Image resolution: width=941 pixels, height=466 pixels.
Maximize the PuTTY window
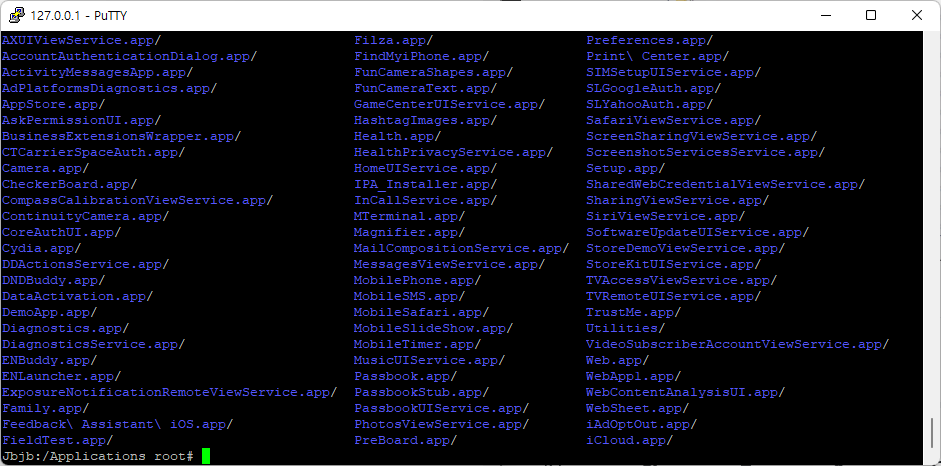click(871, 15)
